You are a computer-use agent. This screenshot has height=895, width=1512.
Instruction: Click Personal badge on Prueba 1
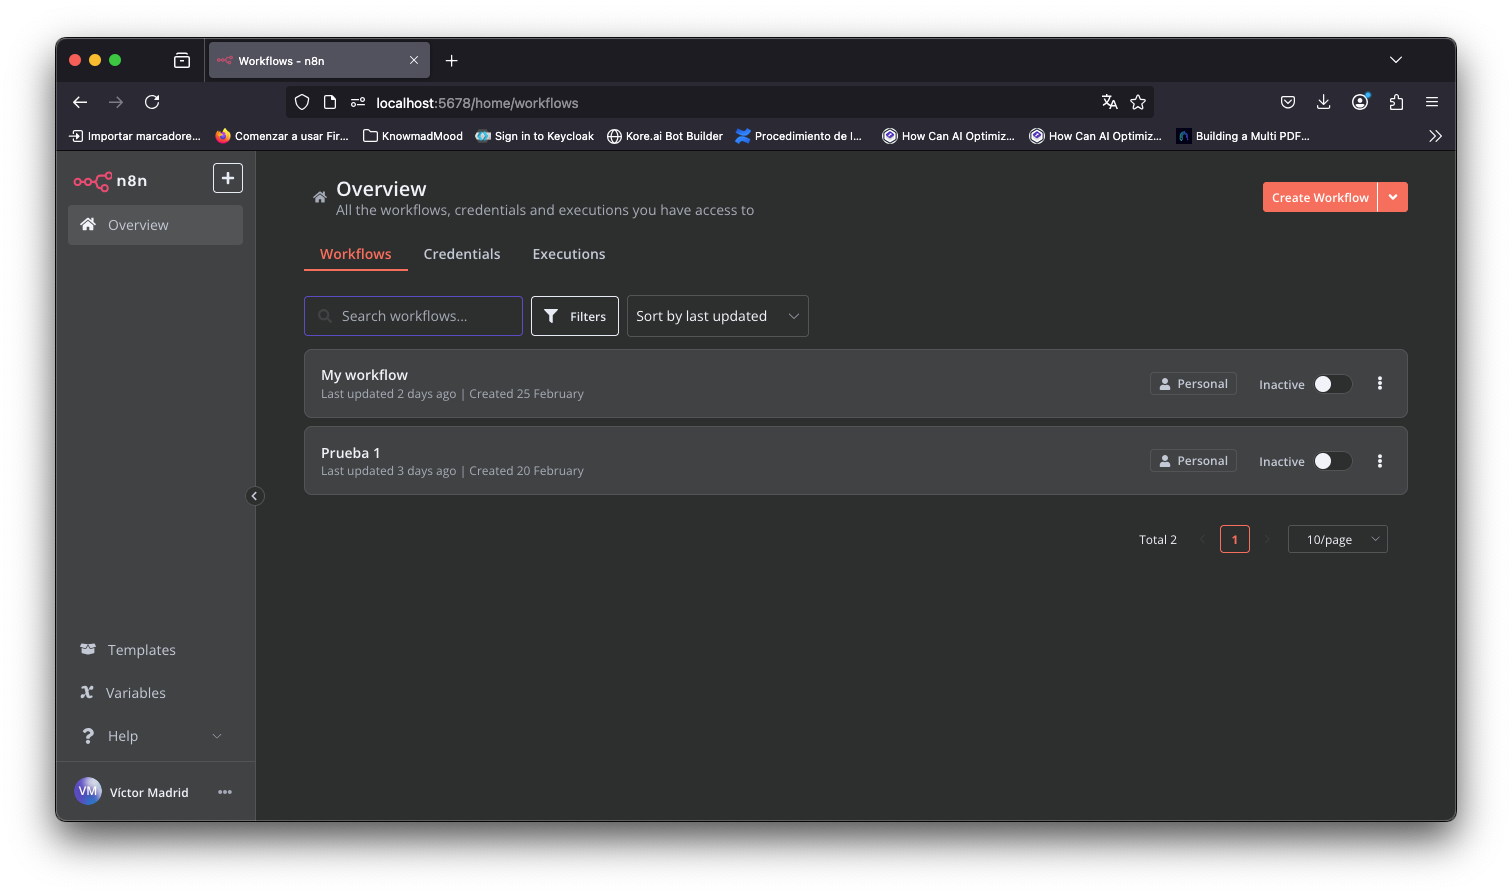(x=1193, y=461)
